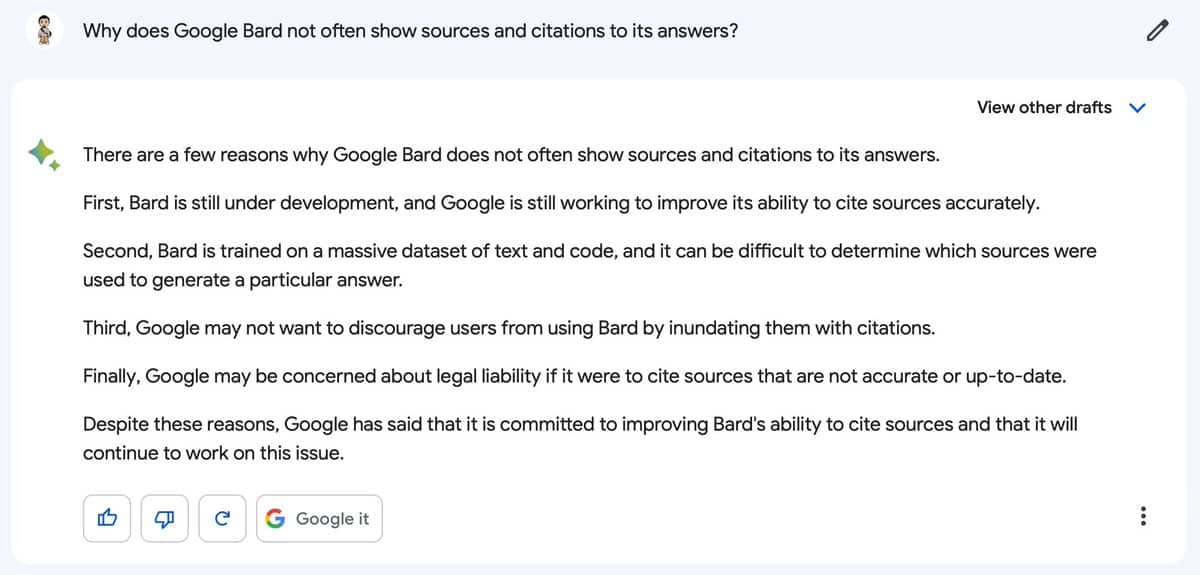
Task: Click the line 'continue to work on this issue'
Action: pos(213,453)
